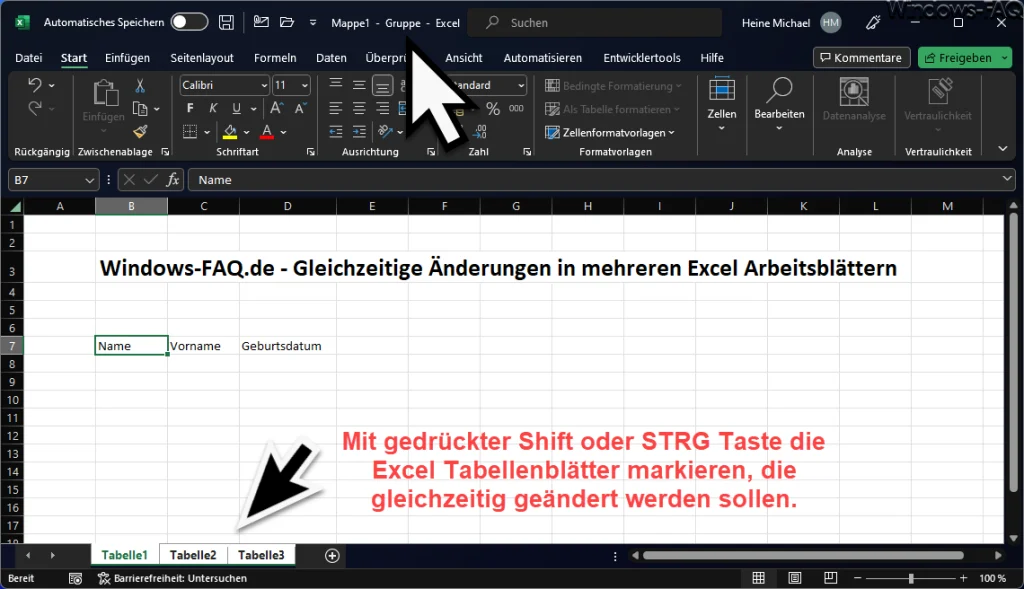1024x589 pixels.
Task: Switch to Page Layout view in status bar
Action: [x=795, y=578]
